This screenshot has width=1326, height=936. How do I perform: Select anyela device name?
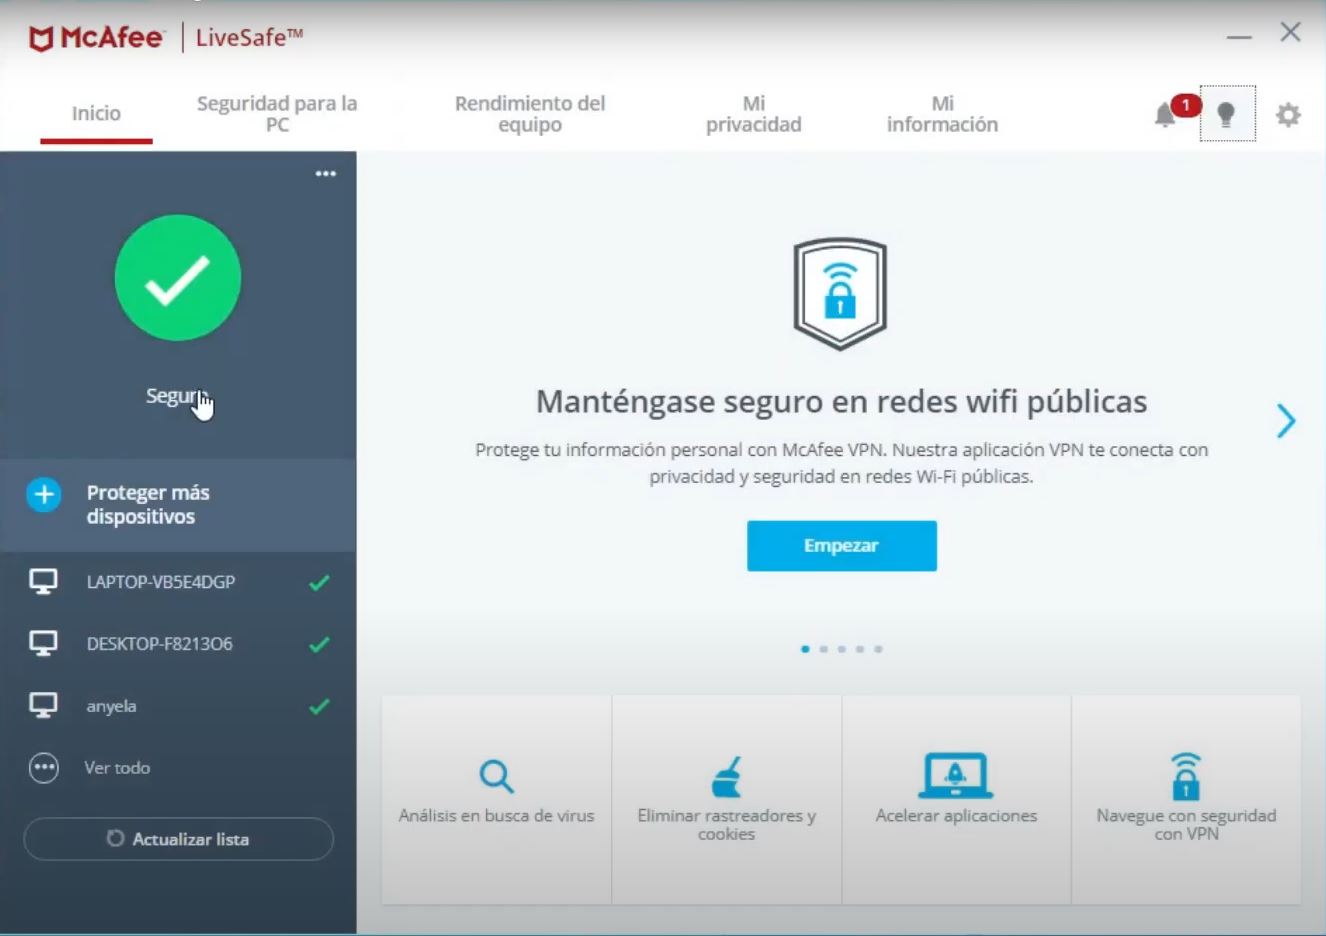[x=111, y=706]
